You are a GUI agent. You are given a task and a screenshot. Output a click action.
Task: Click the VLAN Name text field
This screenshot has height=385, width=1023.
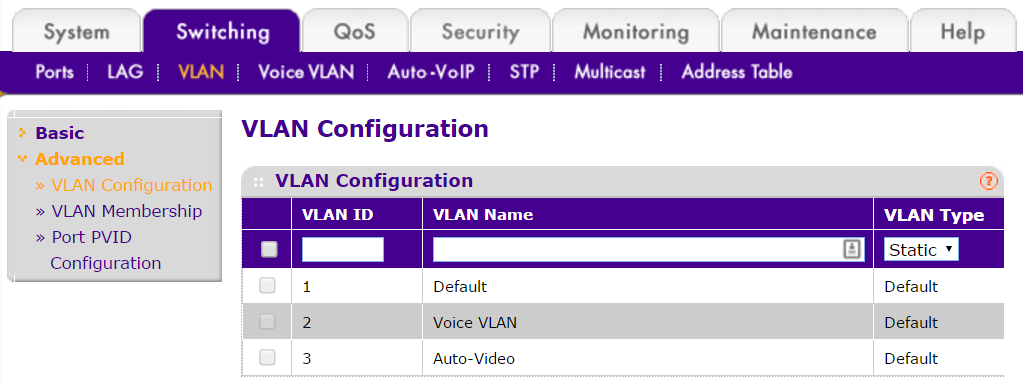coord(649,249)
